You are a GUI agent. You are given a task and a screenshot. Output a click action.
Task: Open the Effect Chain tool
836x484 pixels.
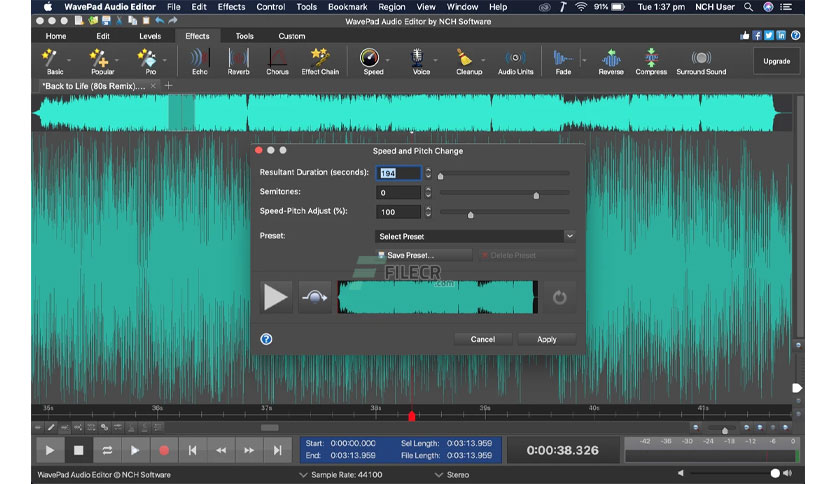320,61
